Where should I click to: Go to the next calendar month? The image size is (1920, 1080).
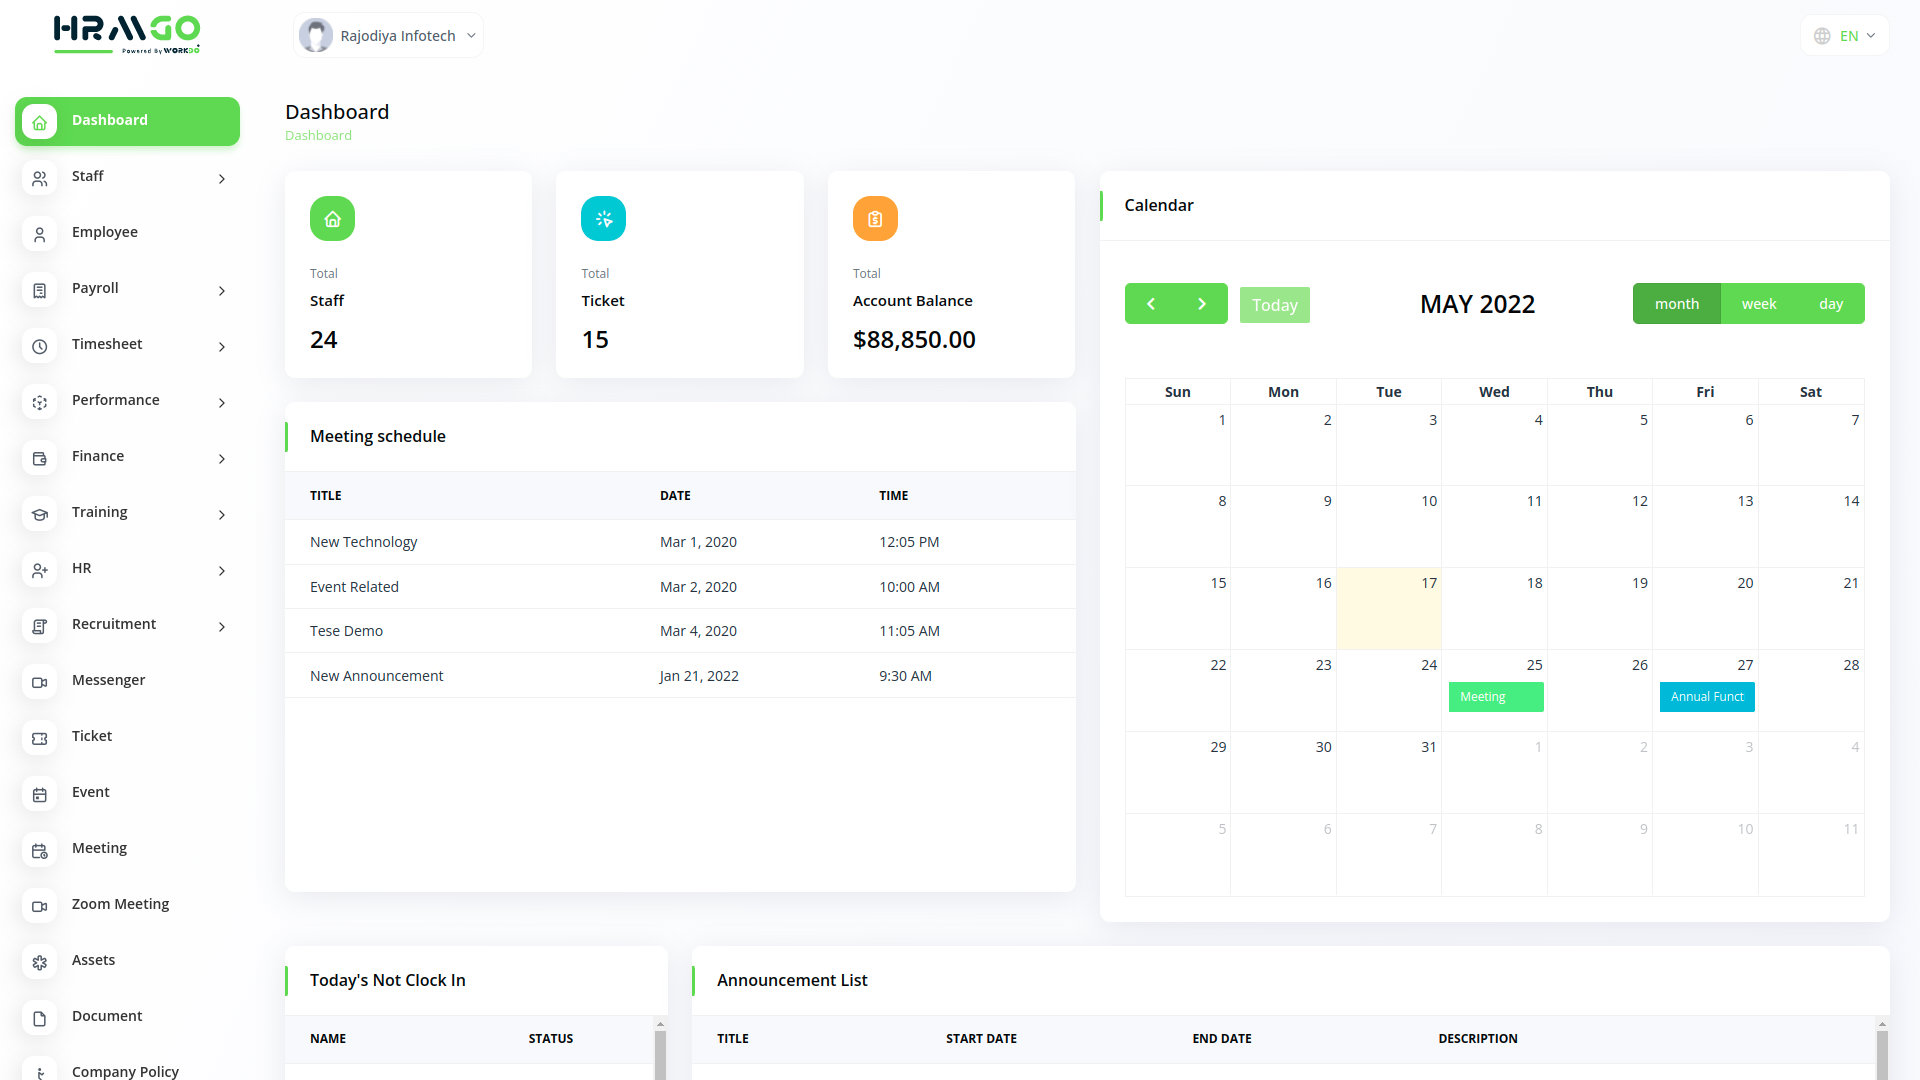point(1202,304)
